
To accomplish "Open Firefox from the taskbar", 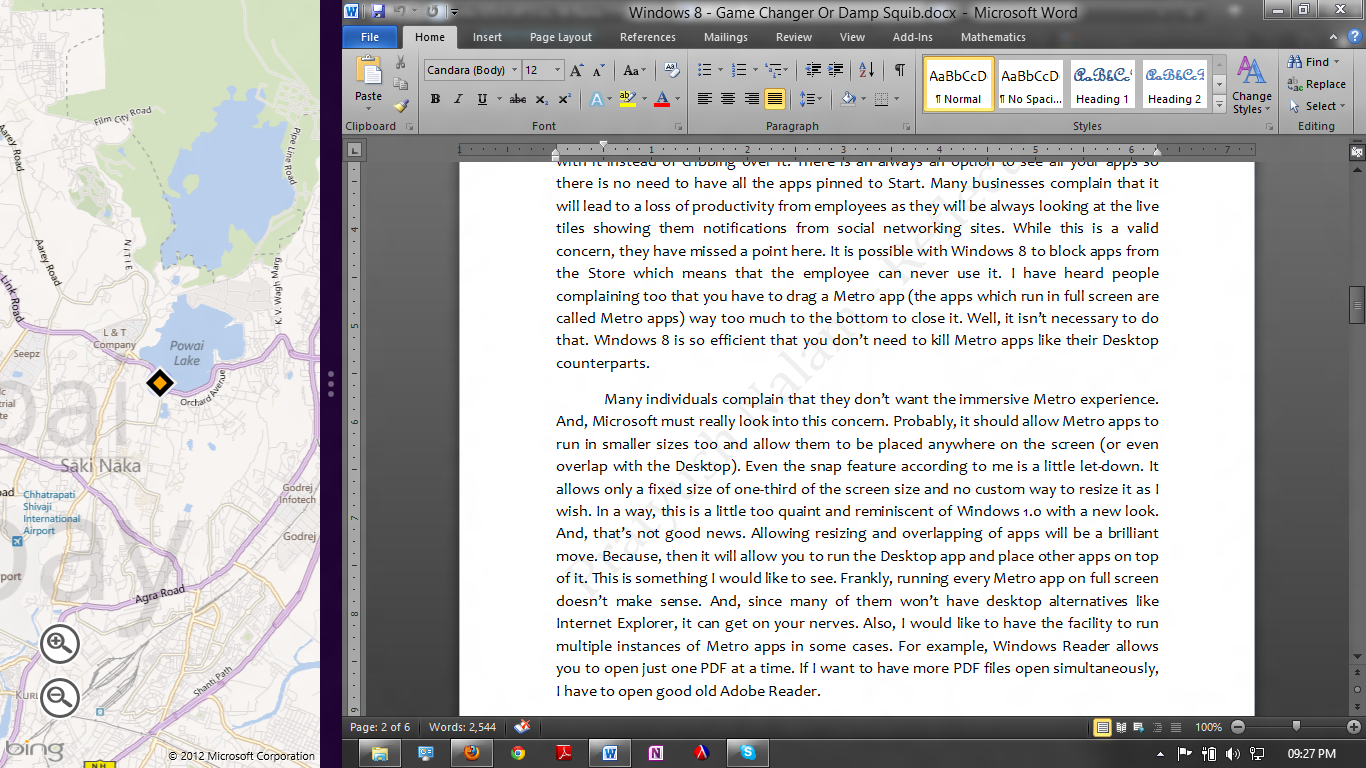I will pyautogui.click(x=472, y=753).
